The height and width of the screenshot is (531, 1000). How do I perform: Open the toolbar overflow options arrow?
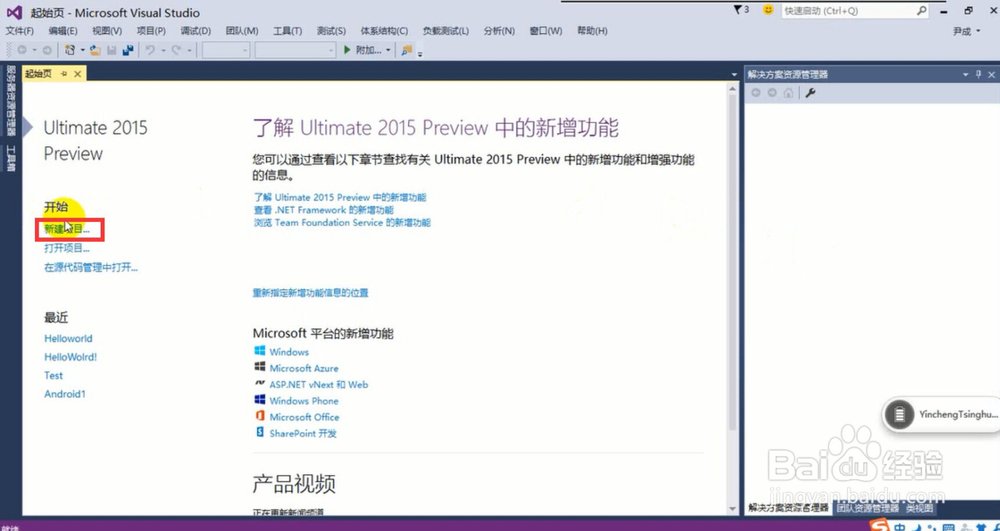(x=420, y=54)
